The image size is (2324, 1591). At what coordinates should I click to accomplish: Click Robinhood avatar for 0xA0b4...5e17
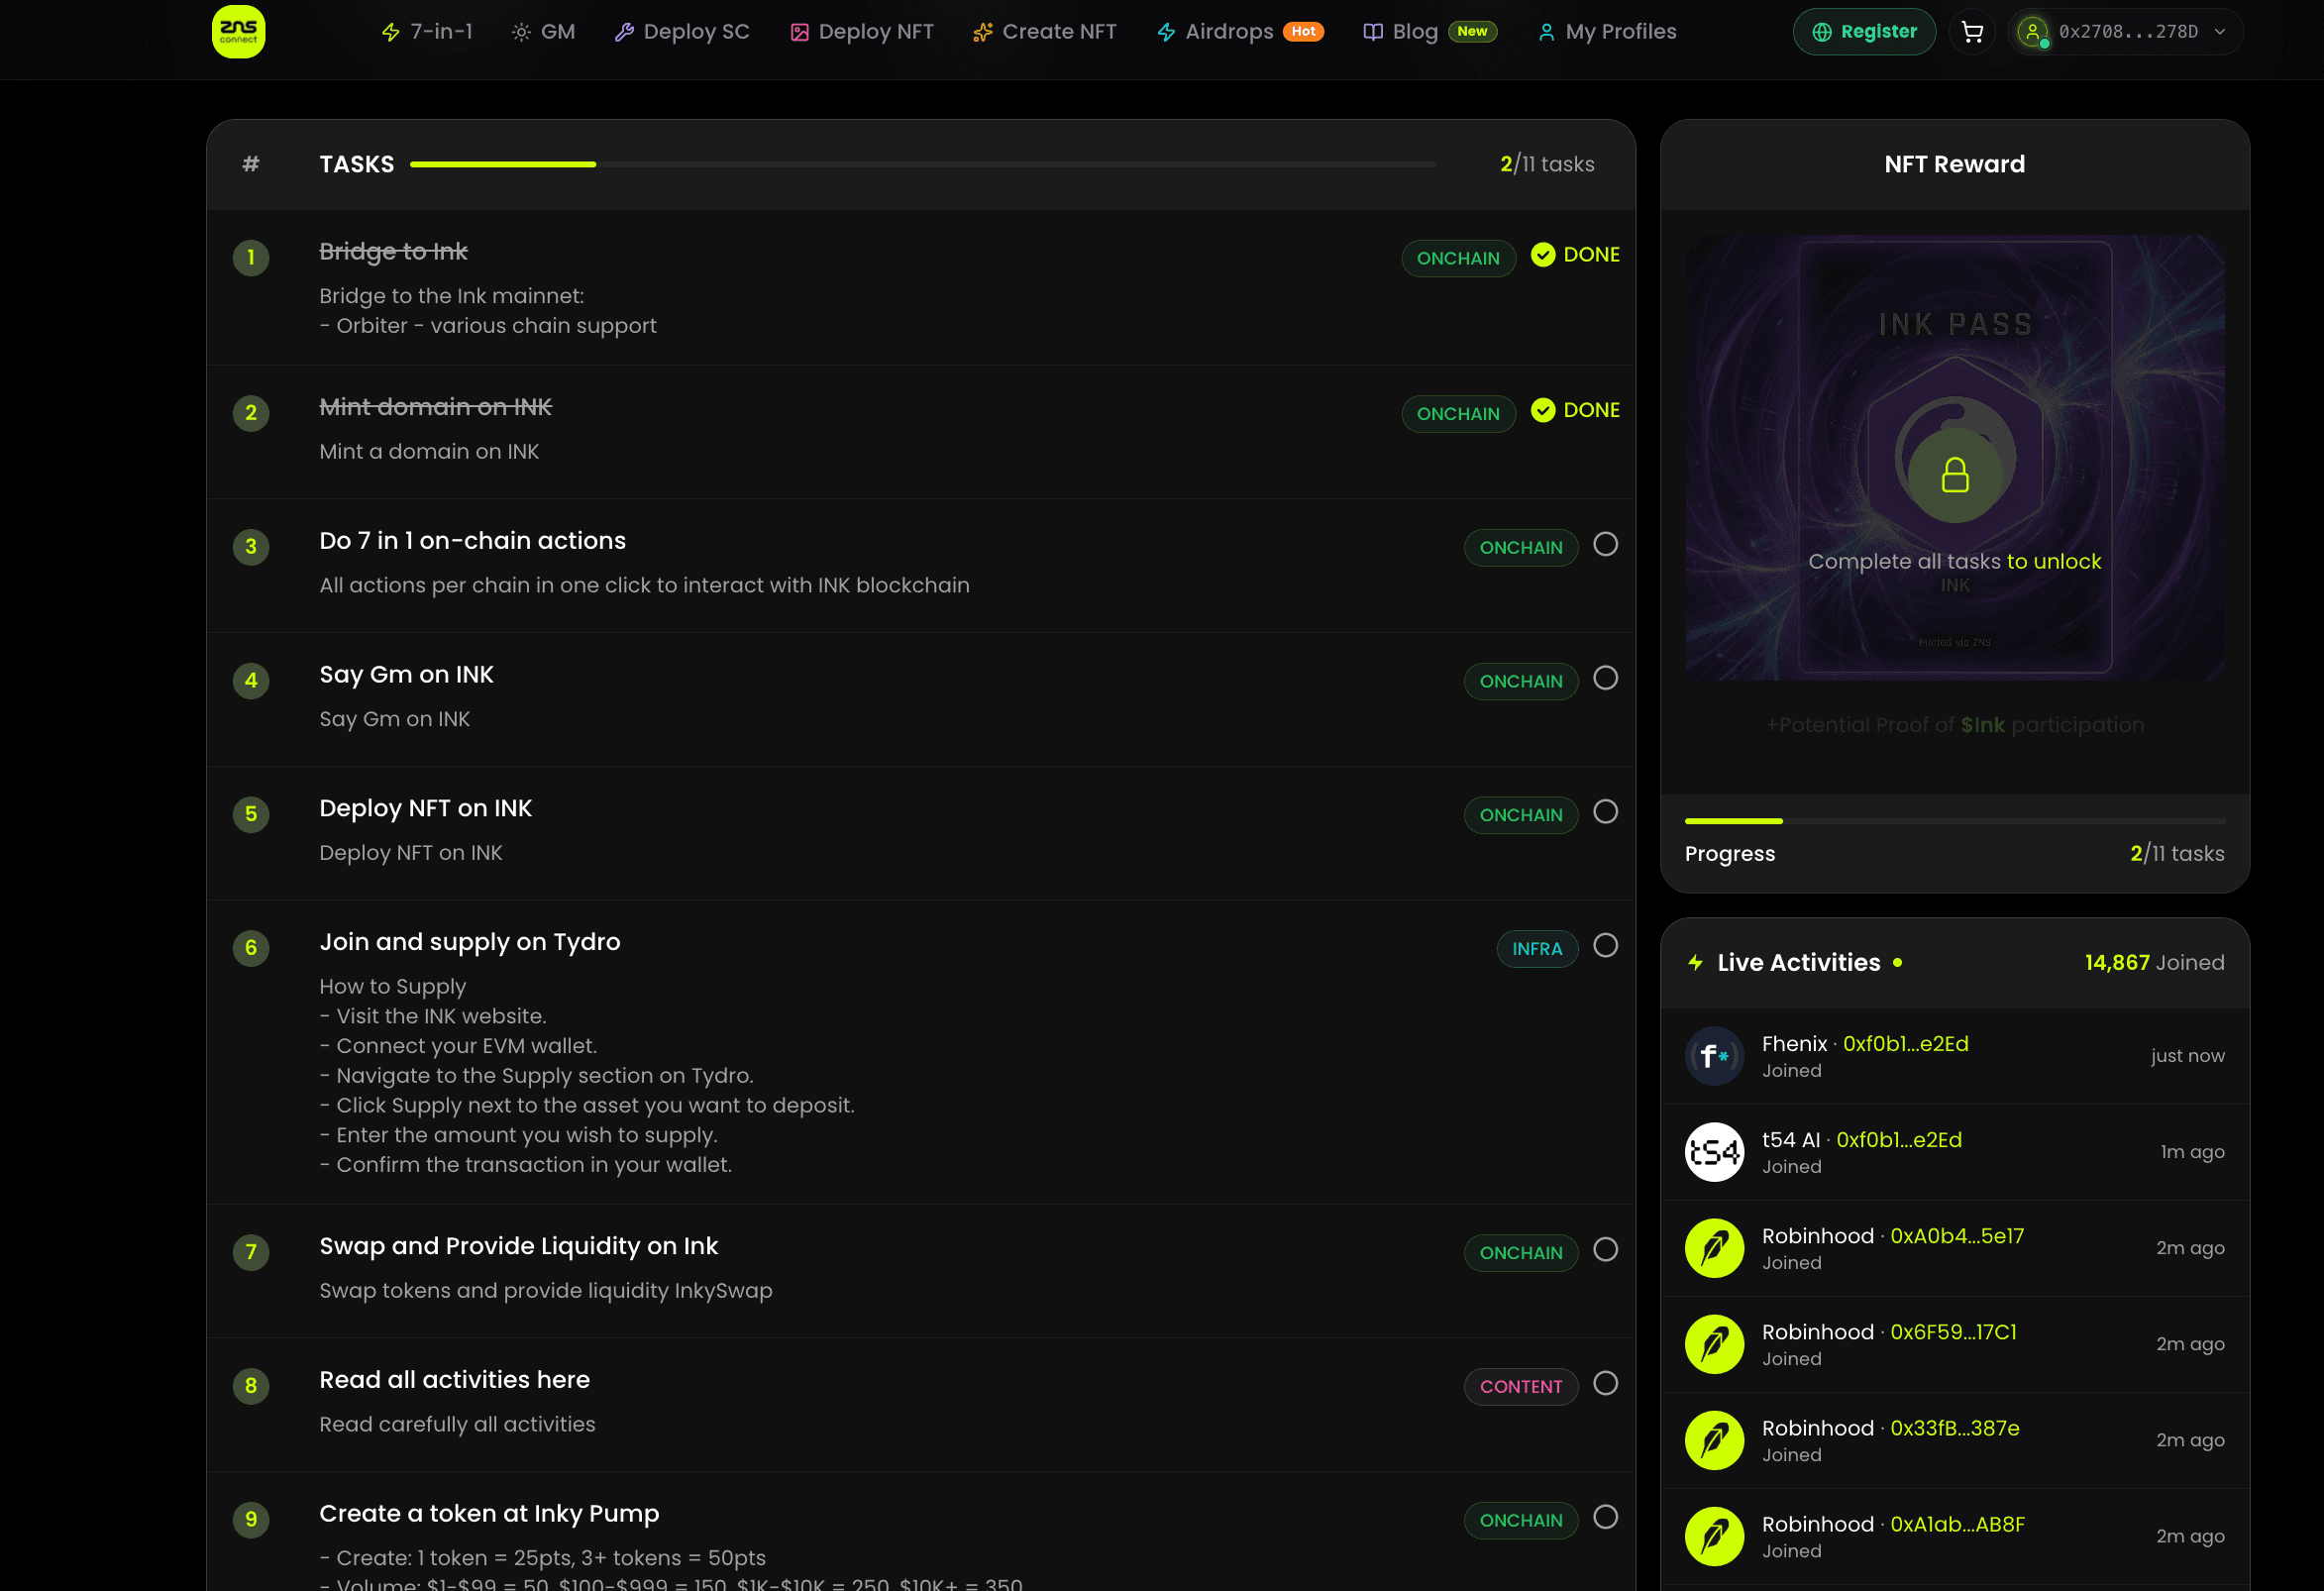1714,1247
